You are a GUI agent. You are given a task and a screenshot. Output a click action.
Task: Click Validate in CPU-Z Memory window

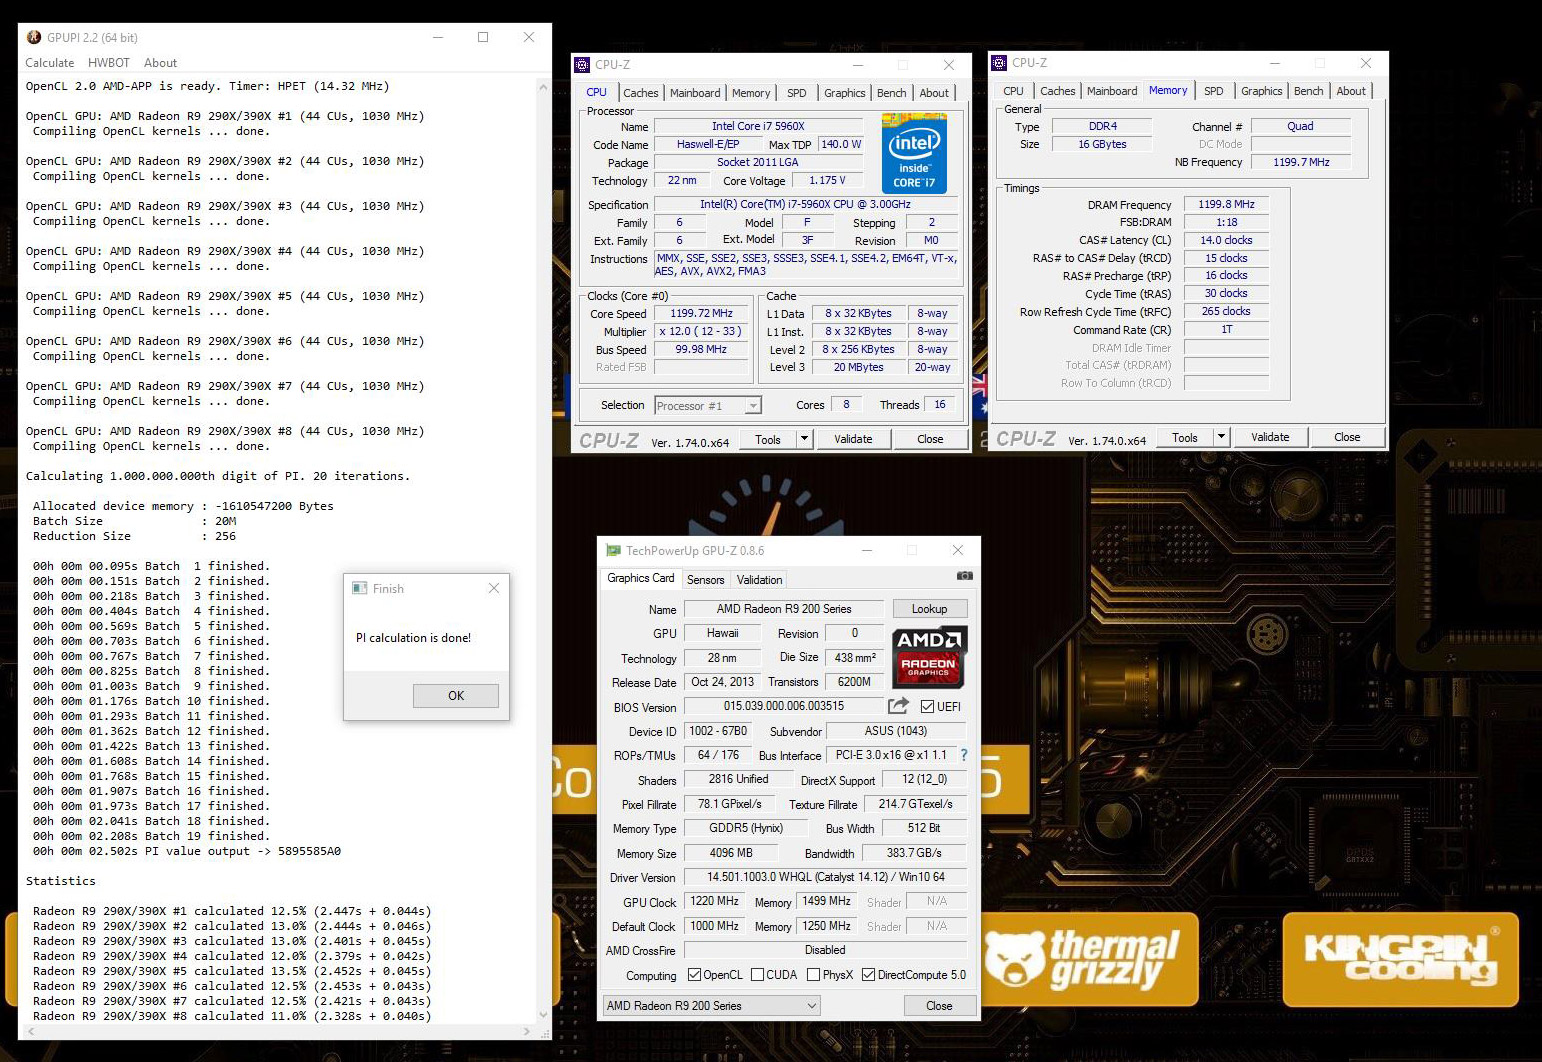click(x=1270, y=437)
